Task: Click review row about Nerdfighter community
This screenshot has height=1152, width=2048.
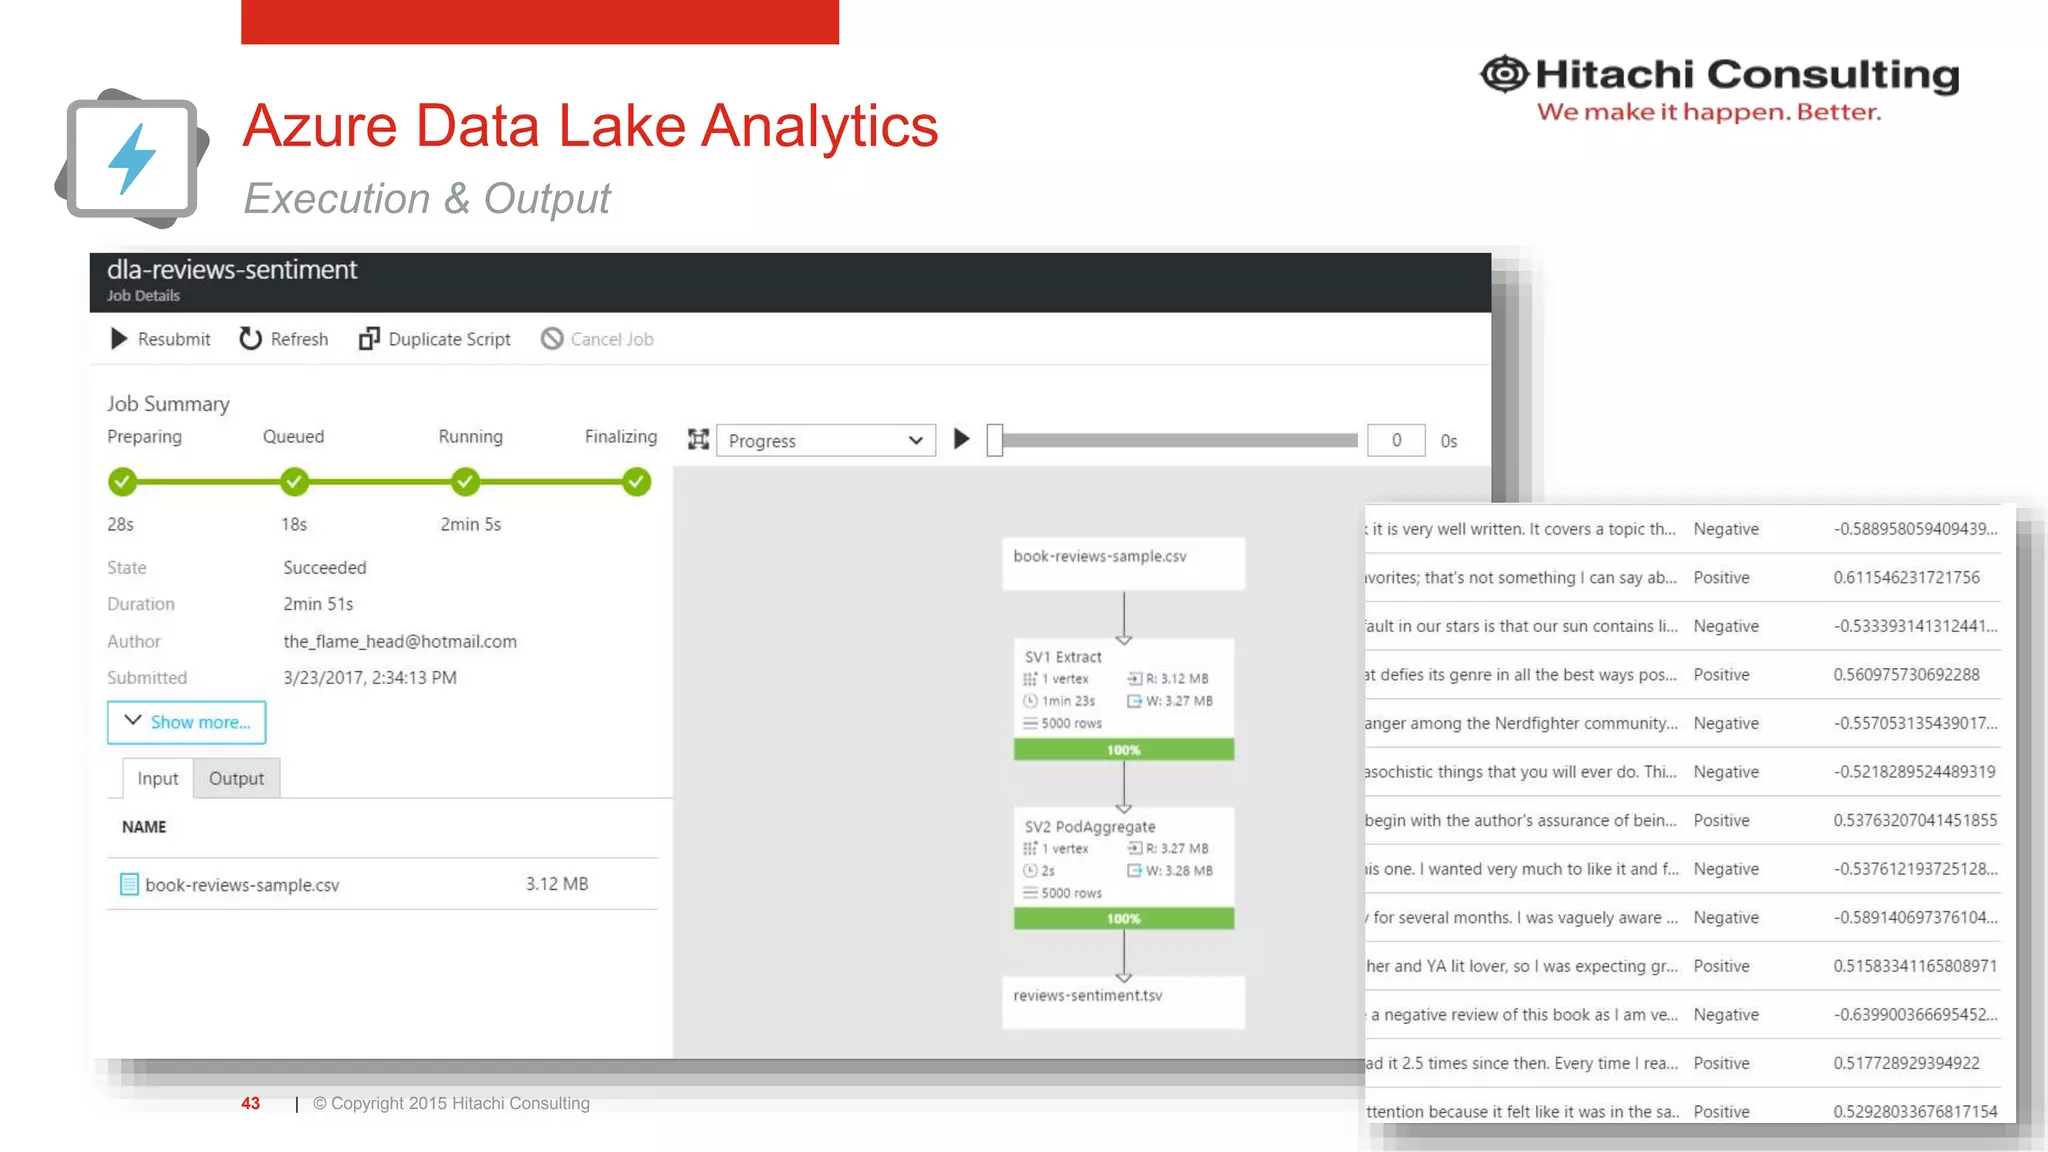Action: [x=1683, y=723]
